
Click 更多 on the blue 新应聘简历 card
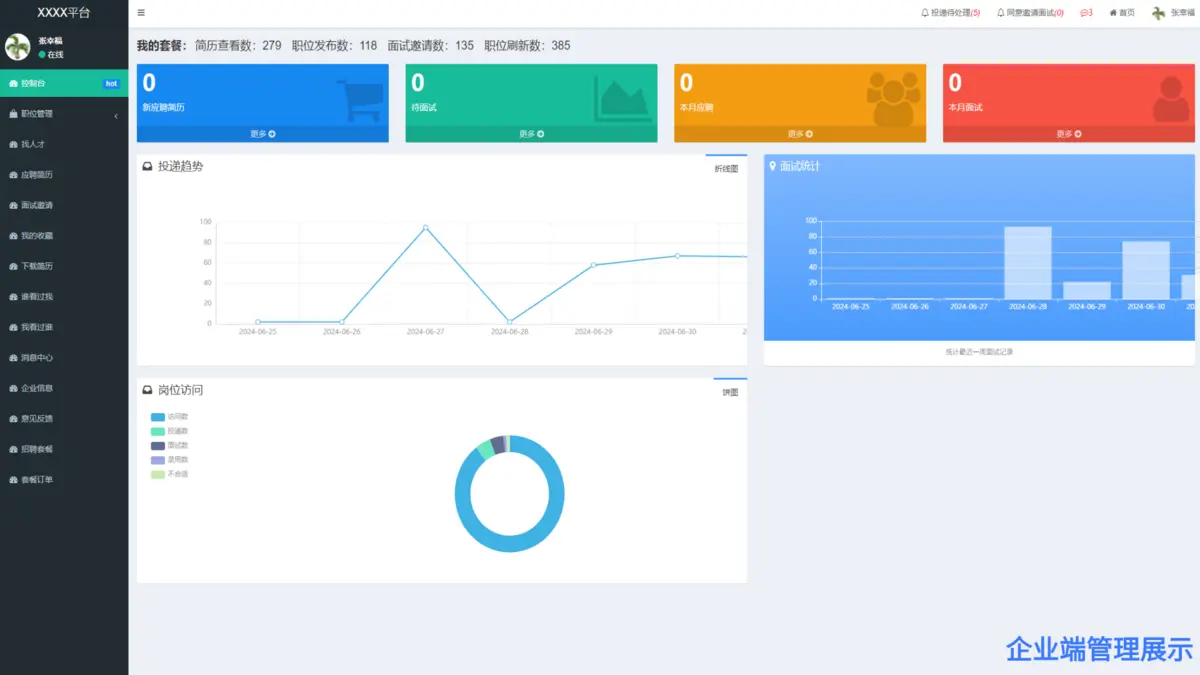click(262, 134)
